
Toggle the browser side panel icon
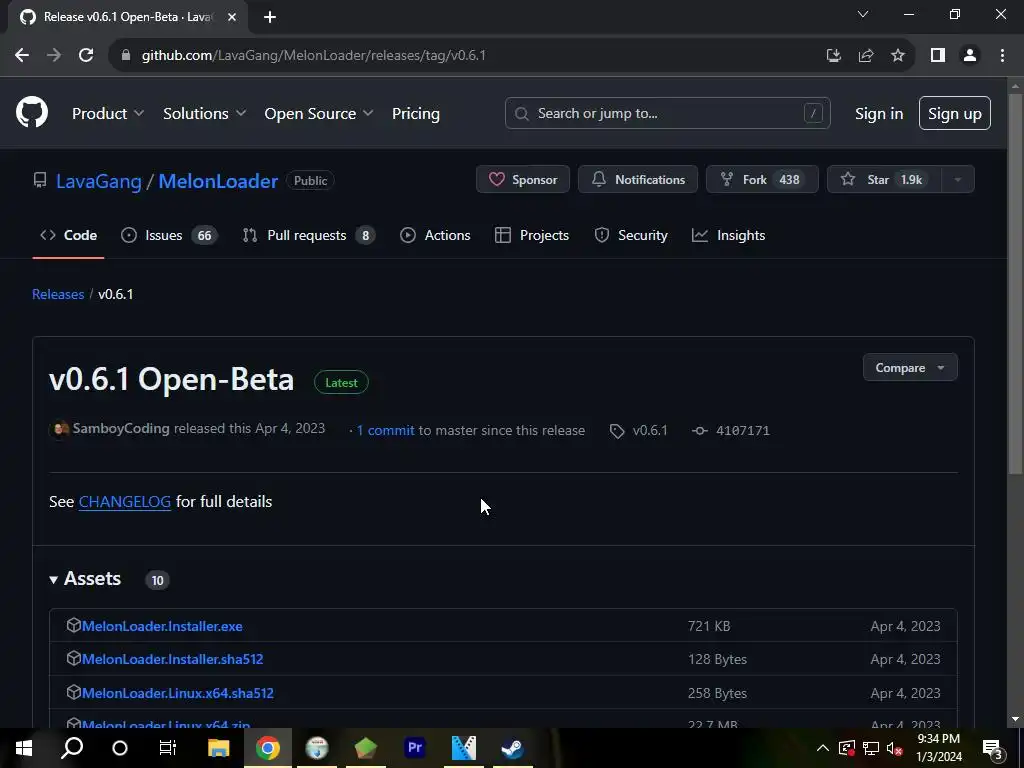tap(938, 56)
